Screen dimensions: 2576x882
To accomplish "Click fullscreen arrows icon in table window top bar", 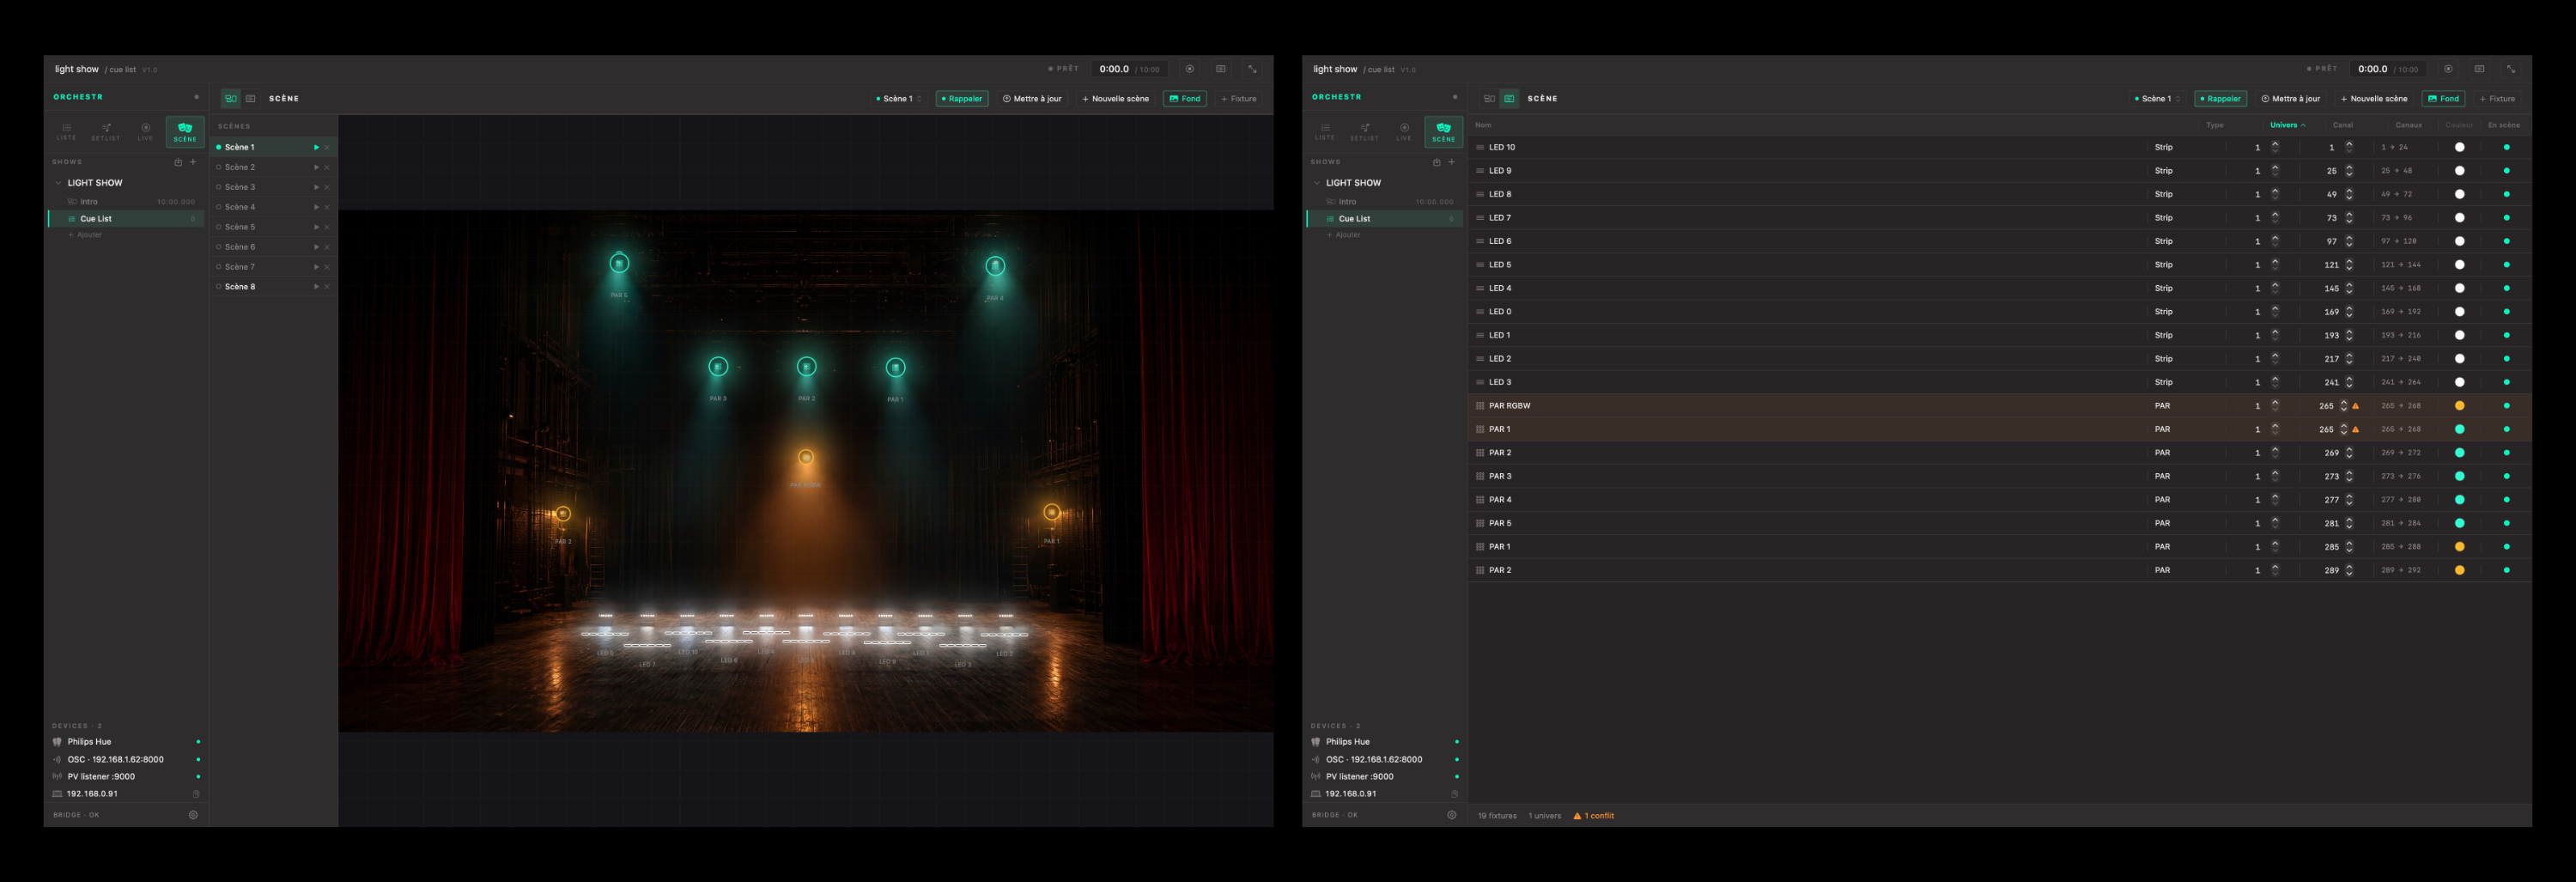I will click(x=2511, y=69).
